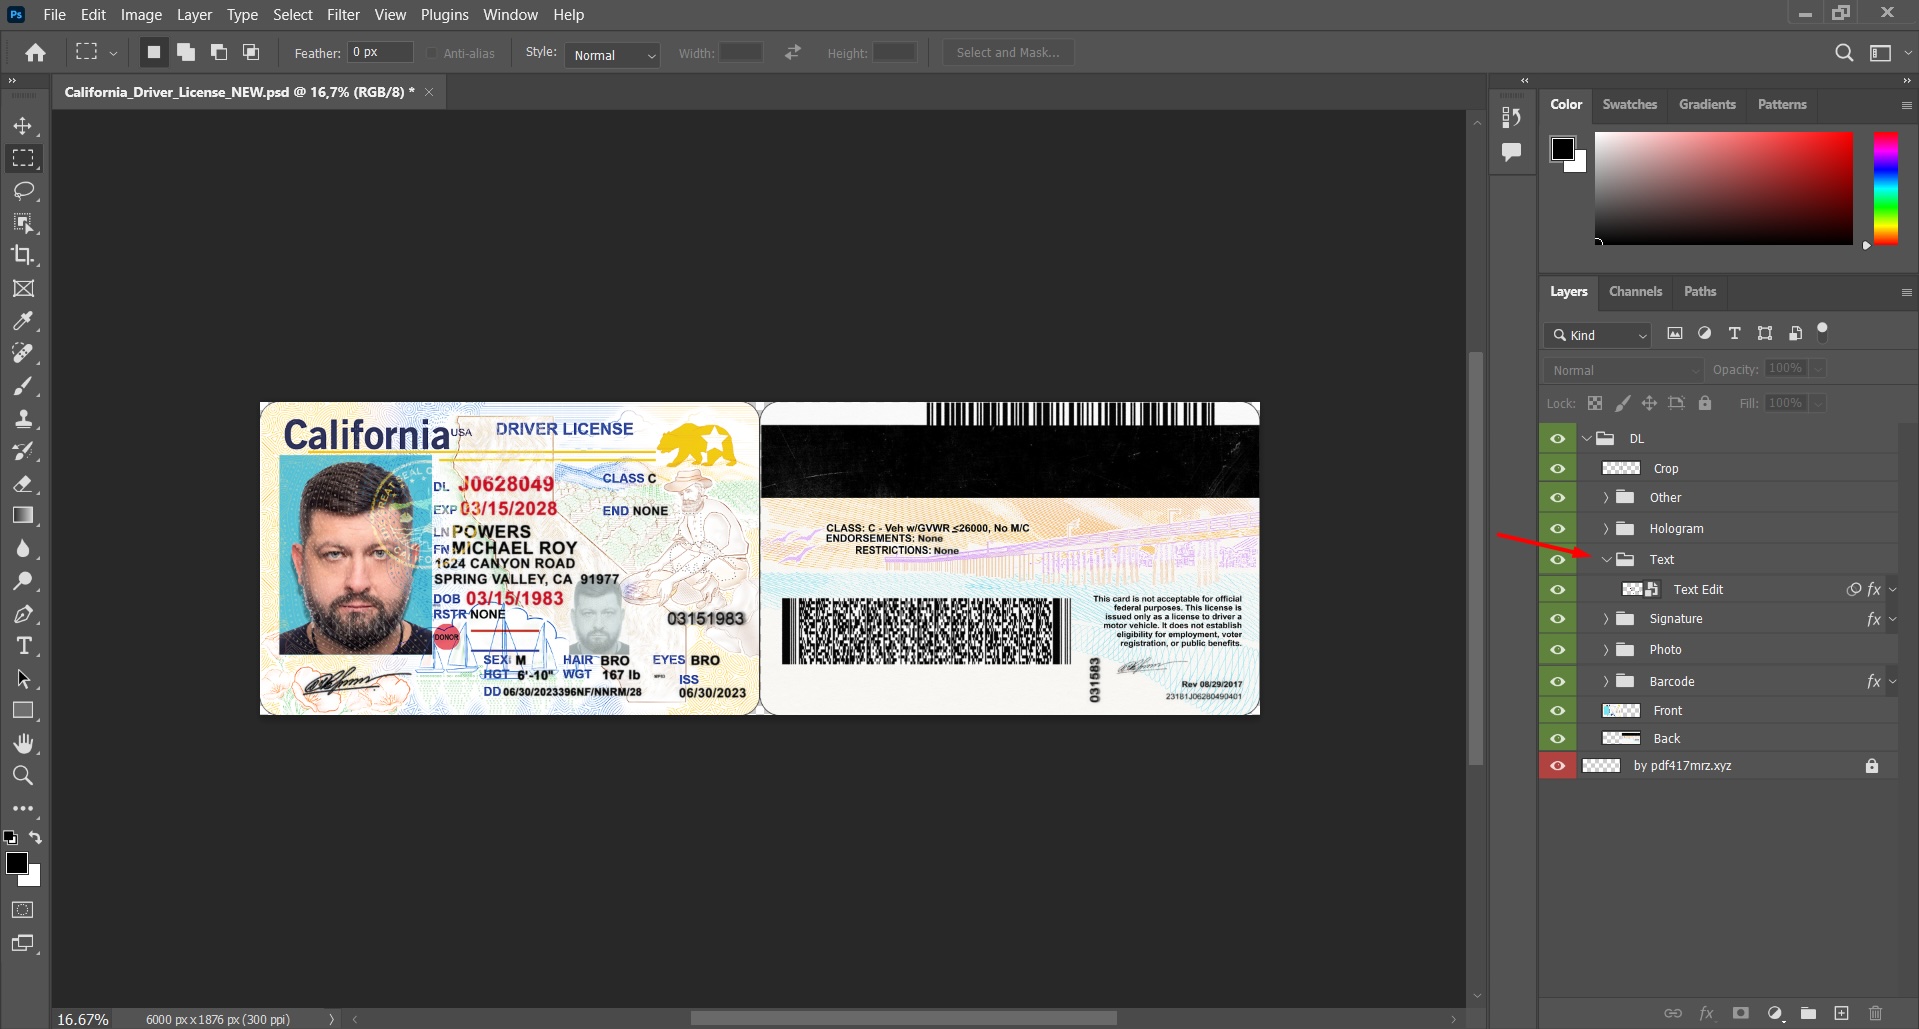Toggle visibility of the Back layer
The width and height of the screenshot is (1919, 1029).
1558,738
